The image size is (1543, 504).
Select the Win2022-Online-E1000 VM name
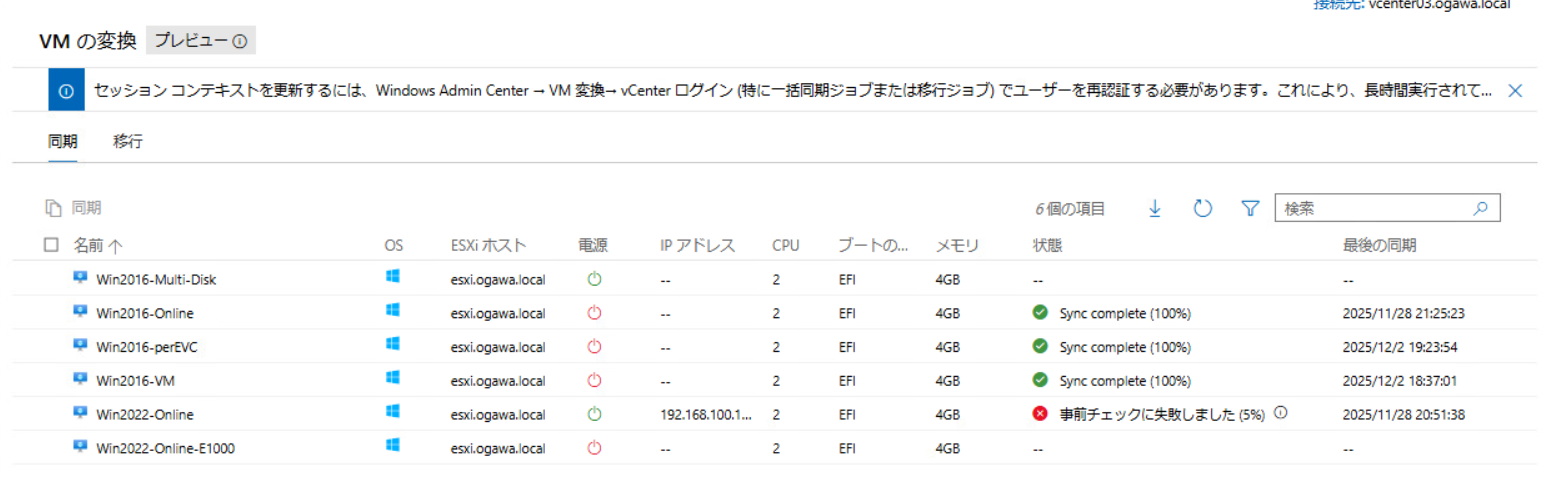pos(165,448)
